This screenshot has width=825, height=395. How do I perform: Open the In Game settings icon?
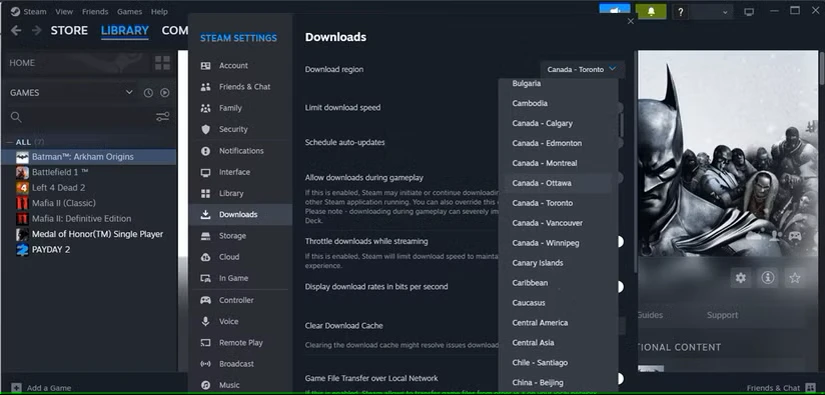point(206,278)
